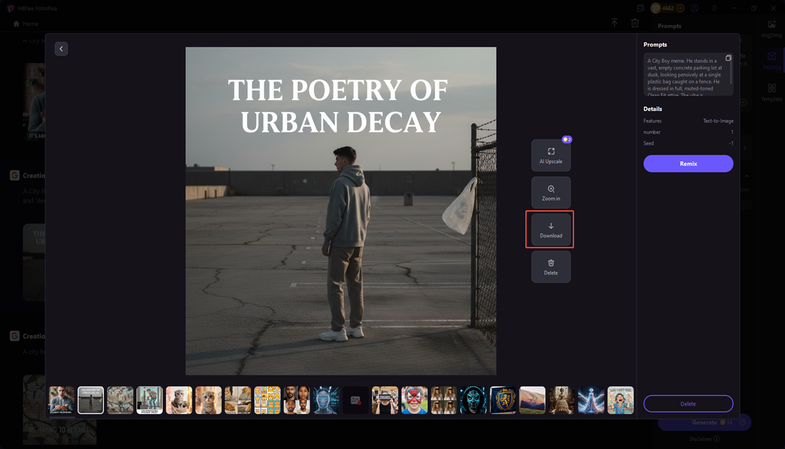The image size is (785, 449).
Task: Click the back arrow in the preview
Action: point(61,48)
